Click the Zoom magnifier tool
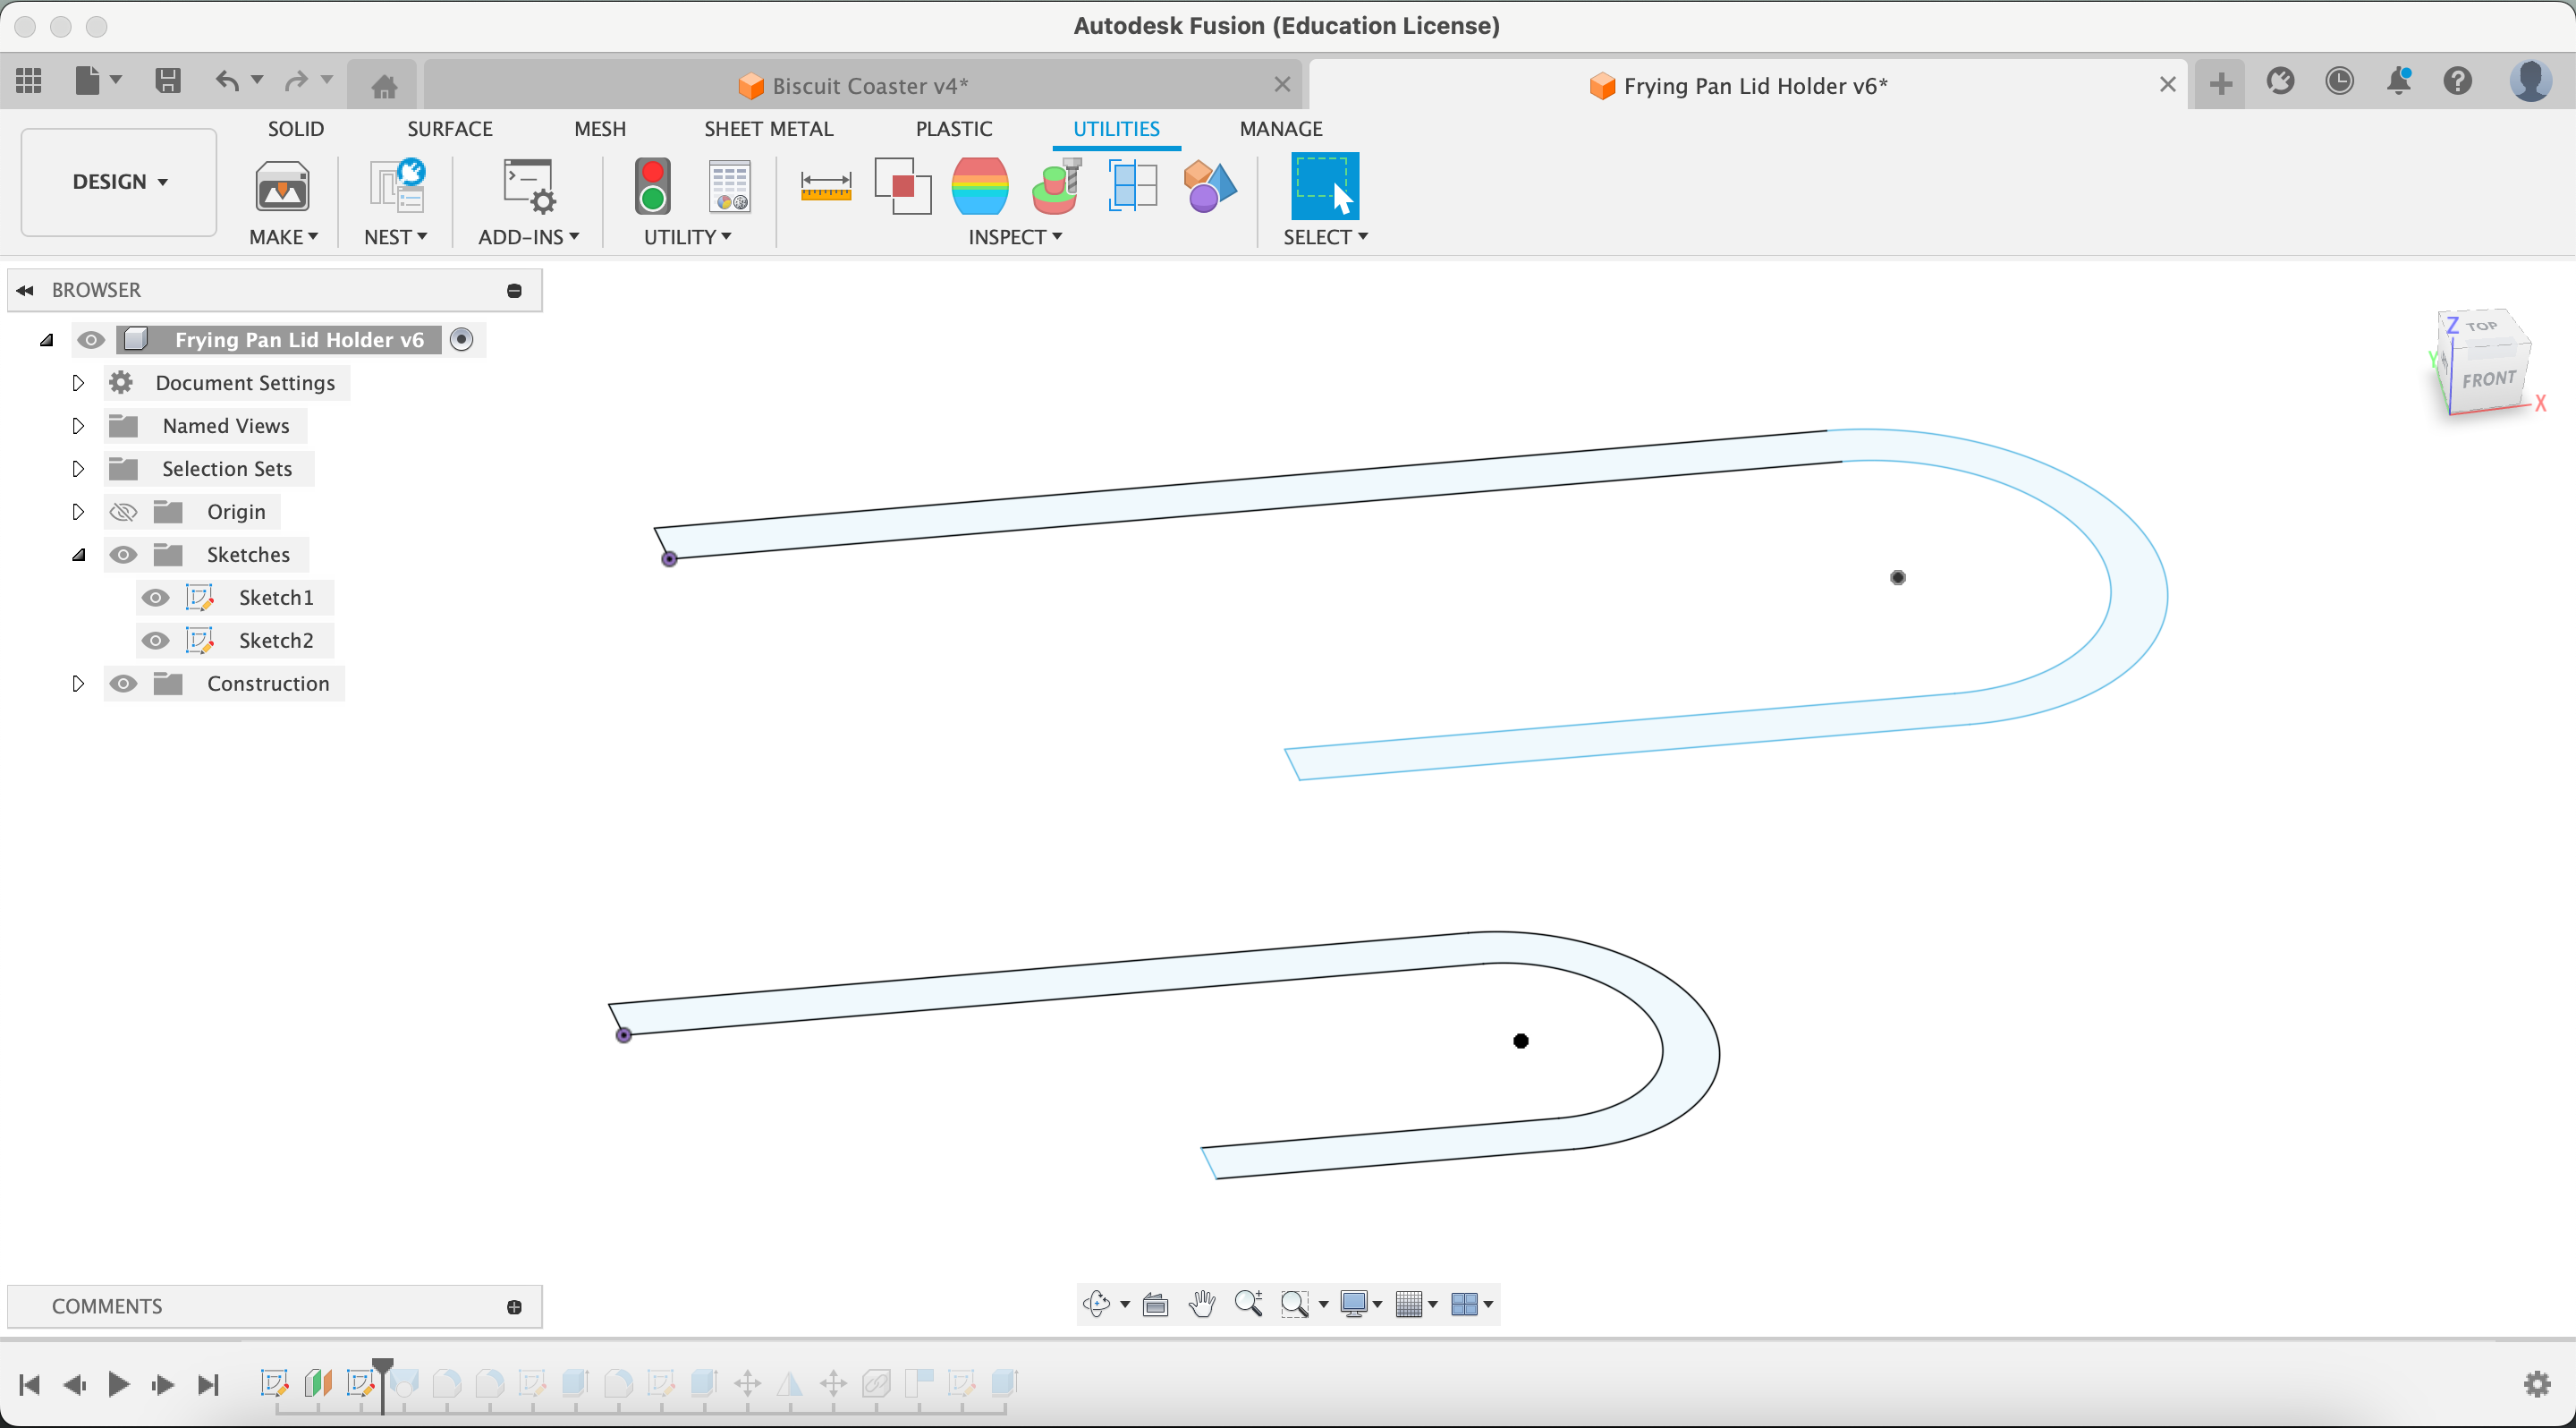Viewport: 2576px width, 1428px height. tap(1248, 1303)
